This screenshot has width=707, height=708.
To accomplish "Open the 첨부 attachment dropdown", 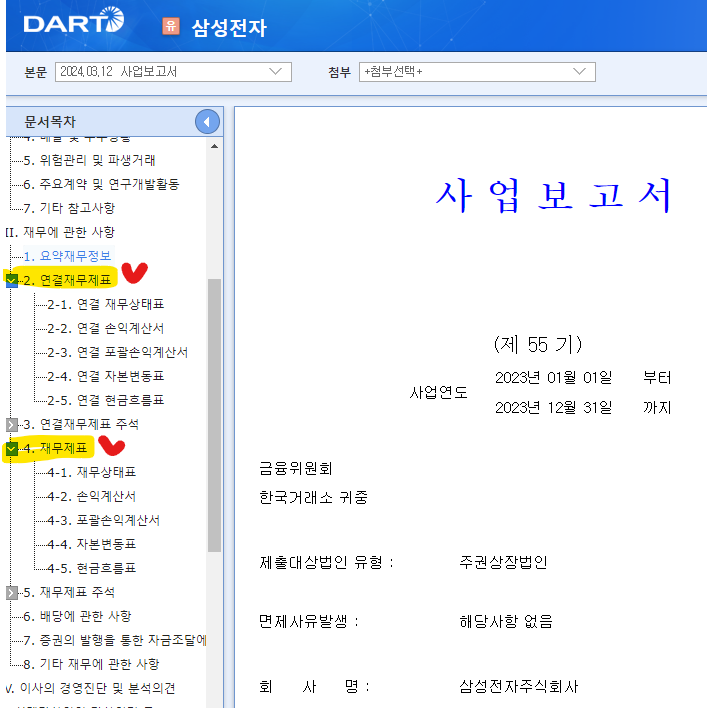I will click(477, 72).
